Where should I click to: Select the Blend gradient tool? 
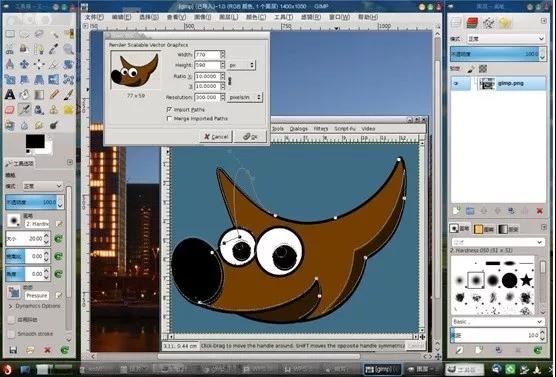[39, 94]
